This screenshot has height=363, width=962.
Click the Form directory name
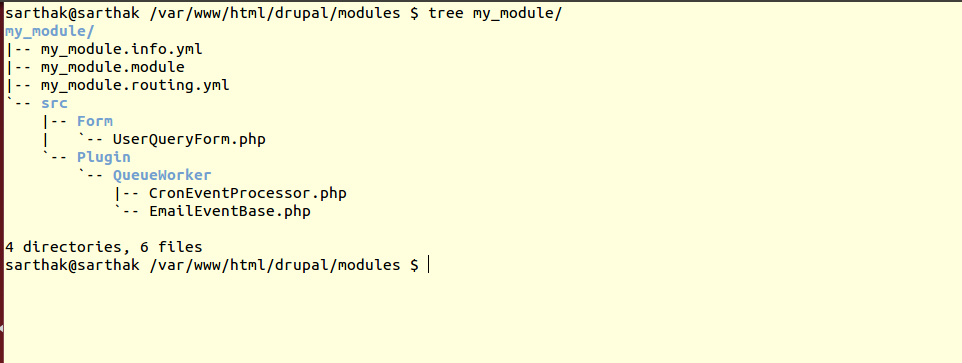94,121
